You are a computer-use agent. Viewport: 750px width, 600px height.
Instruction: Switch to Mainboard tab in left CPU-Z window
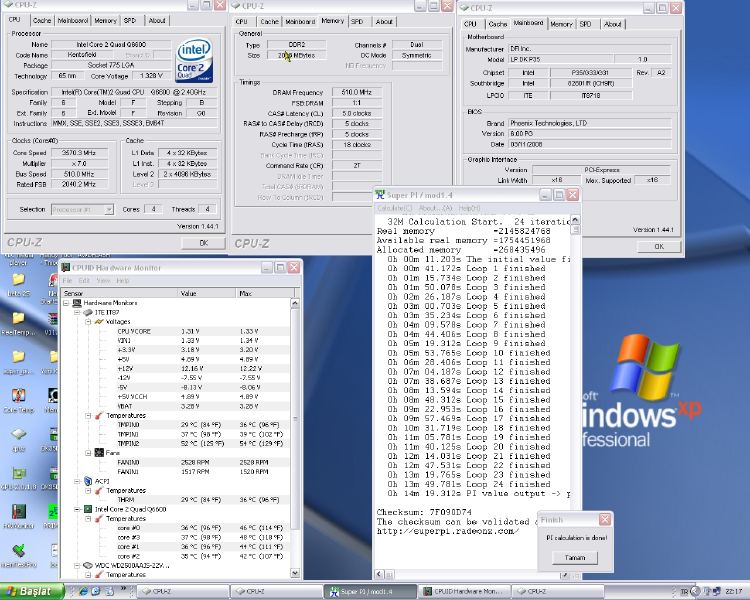click(73, 21)
